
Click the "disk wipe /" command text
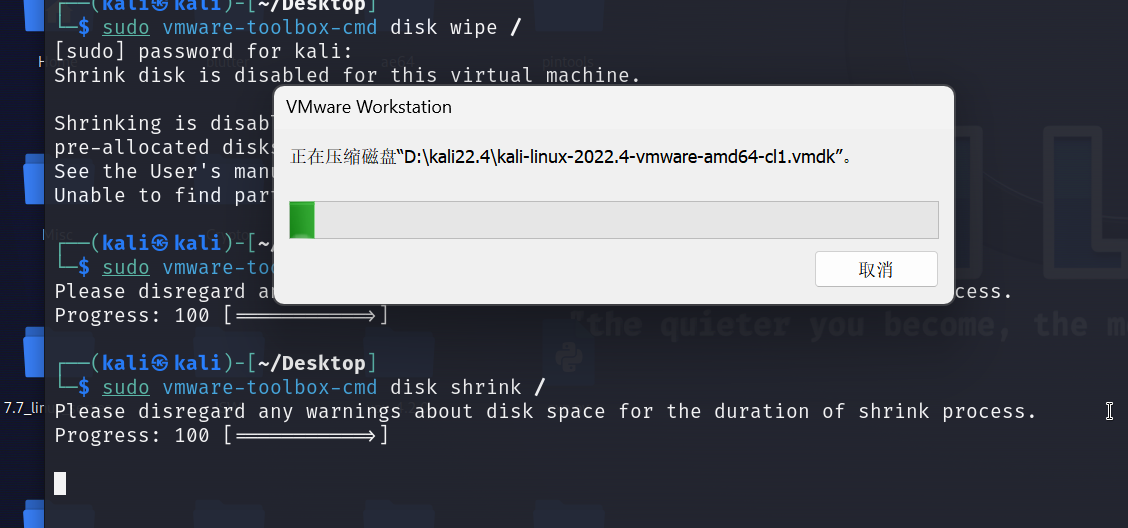(455, 27)
